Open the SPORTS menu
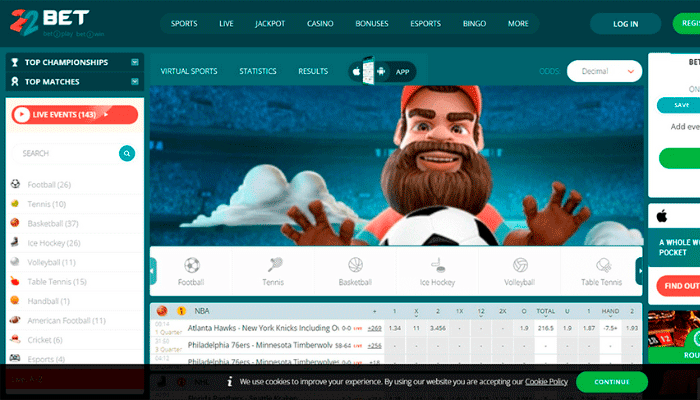 184,24
